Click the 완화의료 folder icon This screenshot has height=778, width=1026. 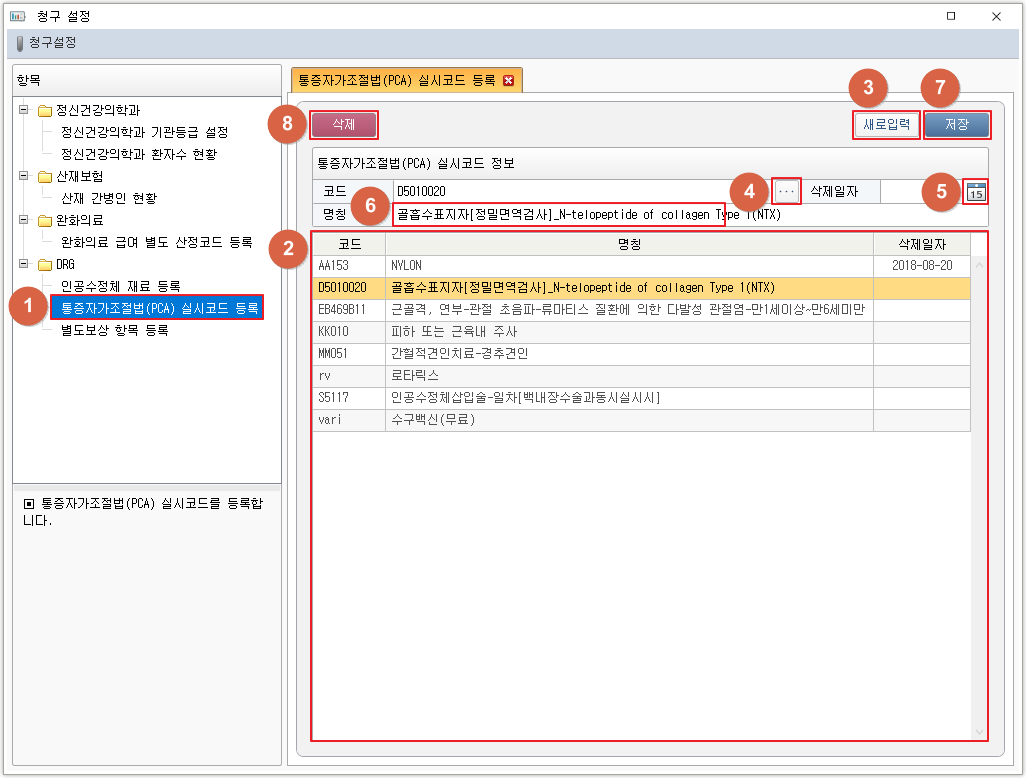pos(44,220)
